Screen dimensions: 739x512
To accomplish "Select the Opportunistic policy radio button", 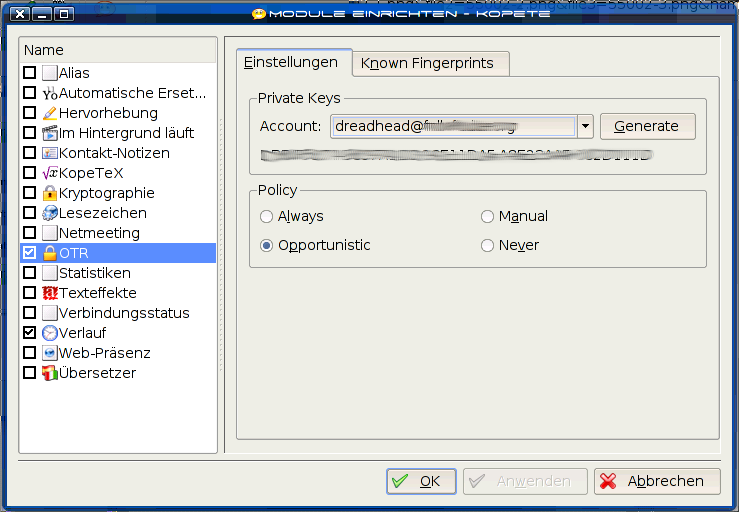I will [266, 246].
